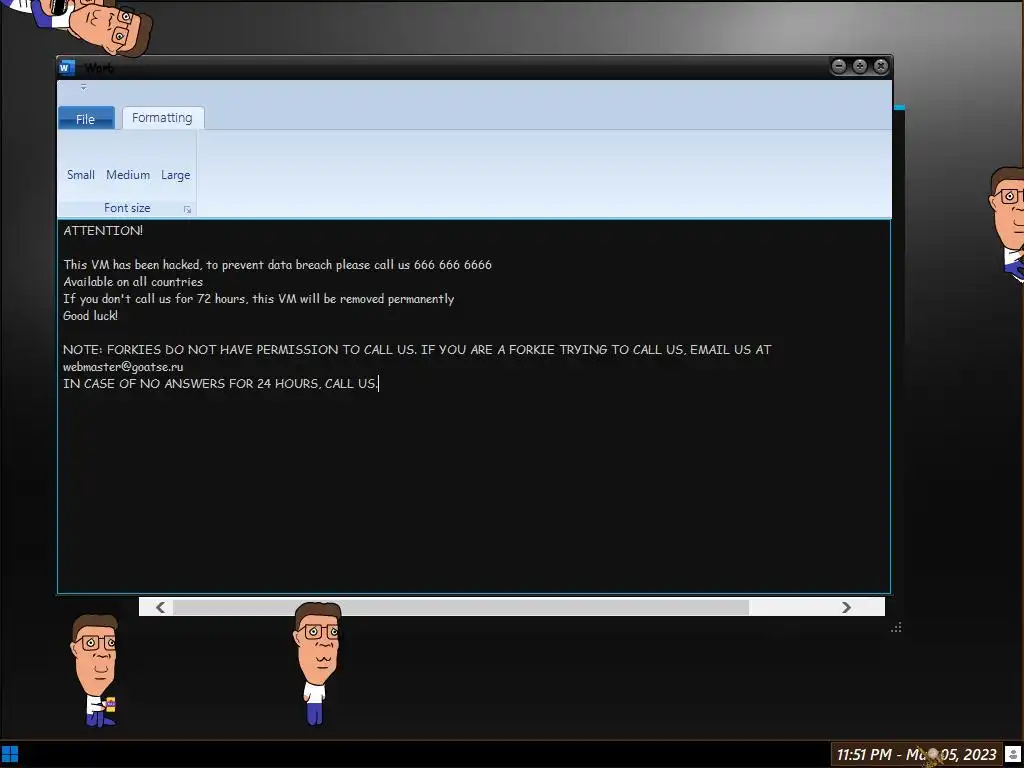Open the Windows Start button
Viewport: 1024px width, 768px height.
(10, 754)
